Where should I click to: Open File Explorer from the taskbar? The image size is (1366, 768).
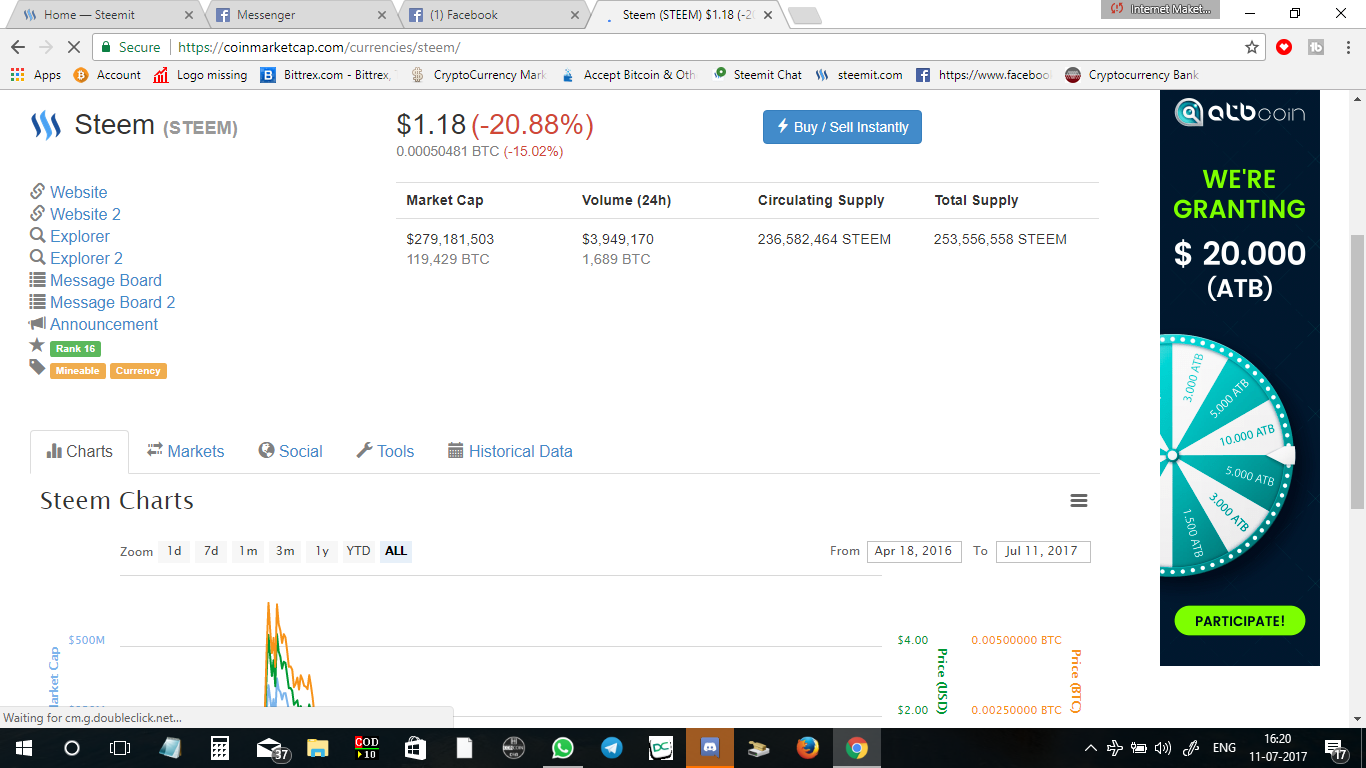318,748
